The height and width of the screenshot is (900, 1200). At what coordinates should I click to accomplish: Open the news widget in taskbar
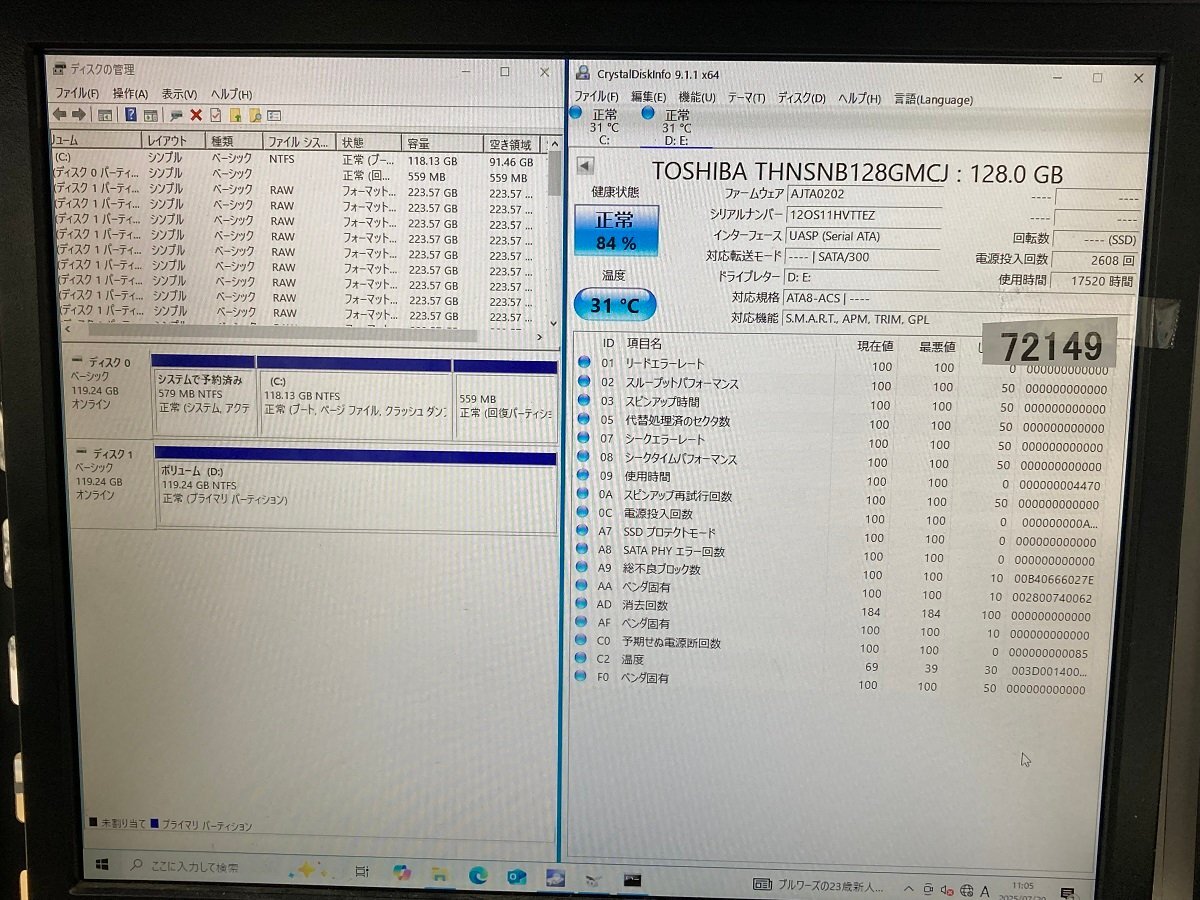point(820,886)
